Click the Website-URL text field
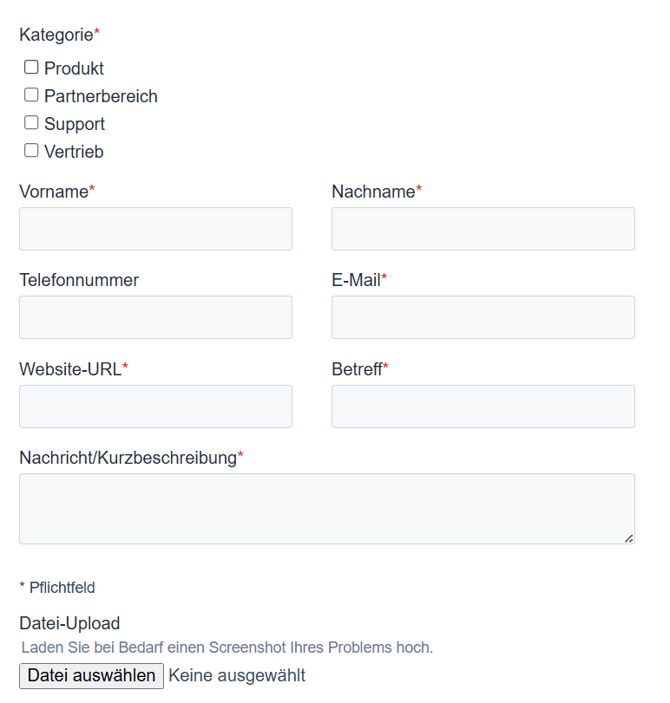Viewport: 670px width, 703px height. [156, 407]
